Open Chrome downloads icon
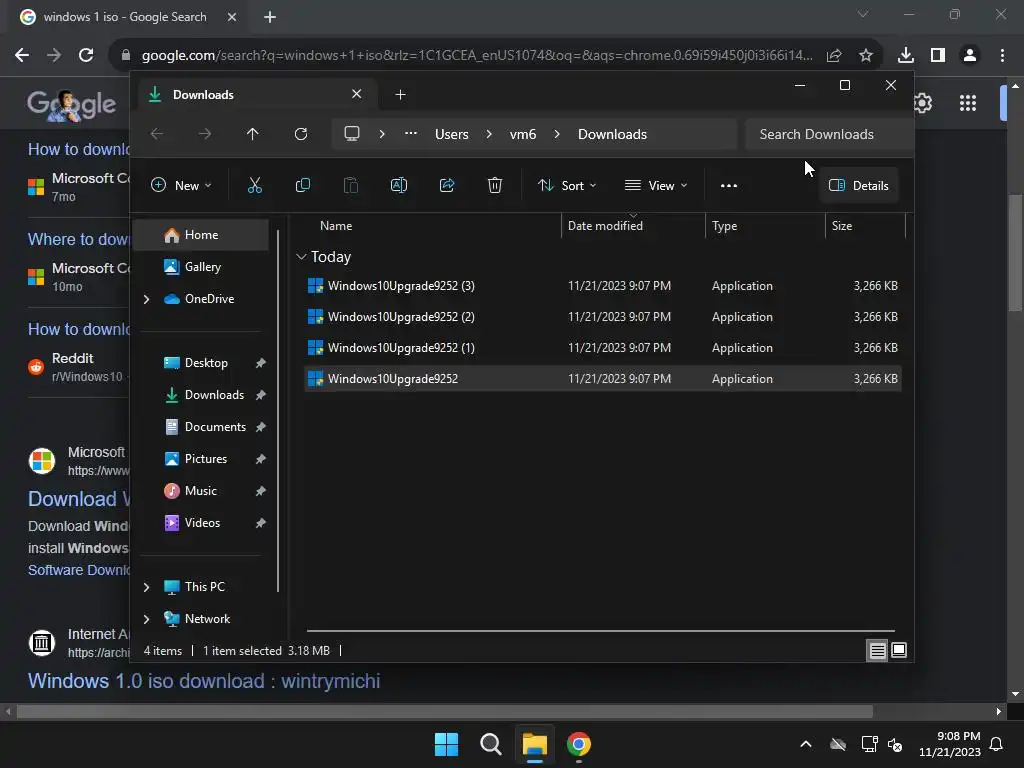Viewport: 1024px width, 768px height. pos(906,55)
